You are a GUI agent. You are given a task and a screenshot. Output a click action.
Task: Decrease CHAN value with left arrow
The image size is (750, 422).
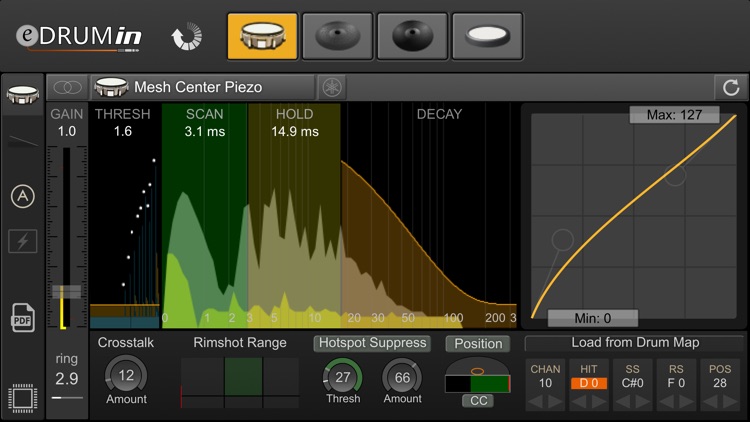click(x=535, y=402)
